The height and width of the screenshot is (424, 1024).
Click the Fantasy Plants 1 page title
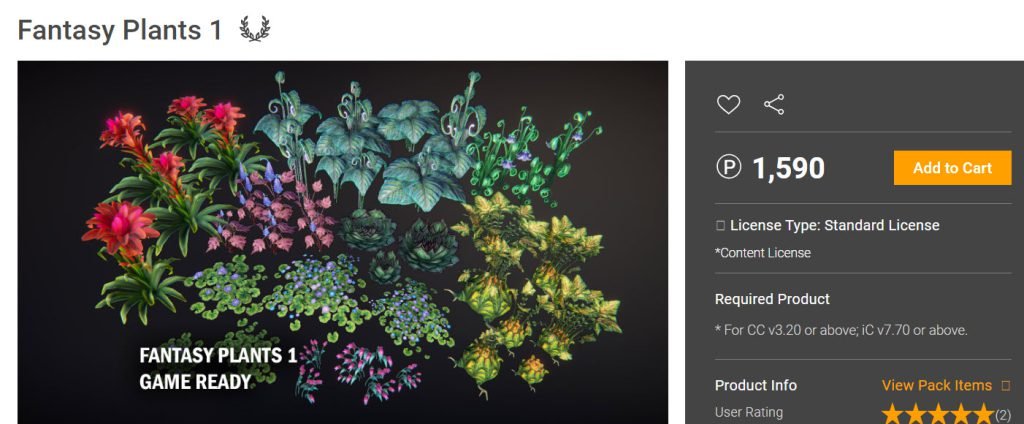pyautogui.click(x=120, y=30)
